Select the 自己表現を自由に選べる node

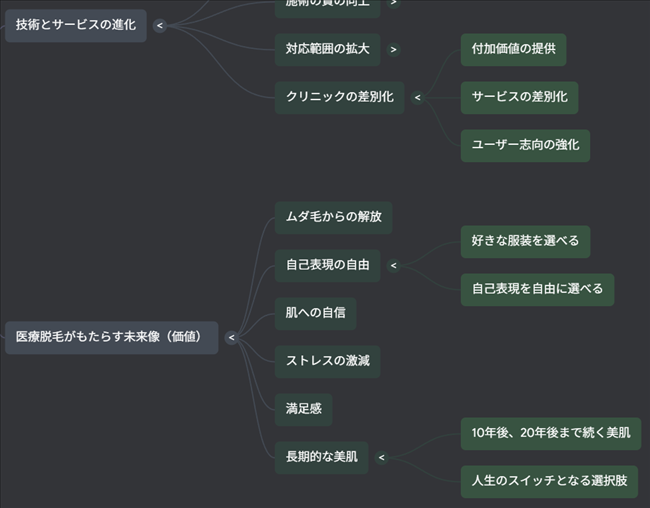537,289
